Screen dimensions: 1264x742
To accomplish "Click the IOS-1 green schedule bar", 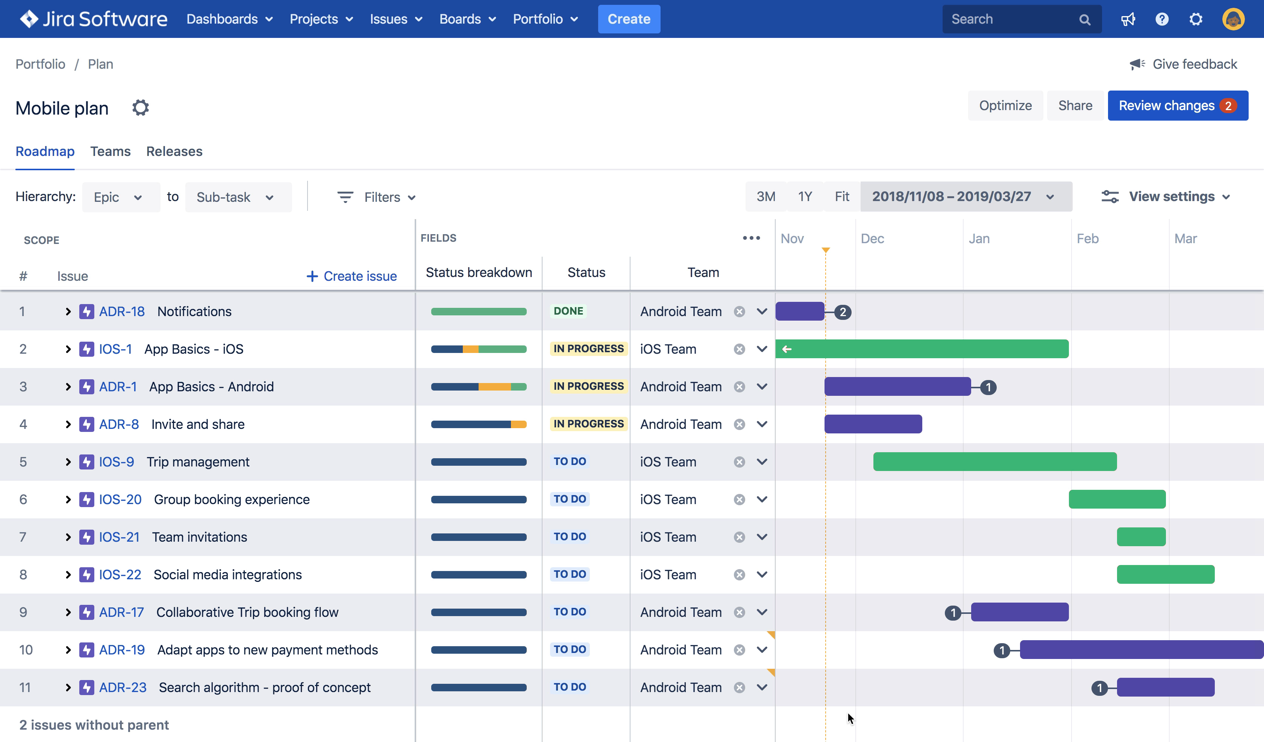I will (x=922, y=349).
